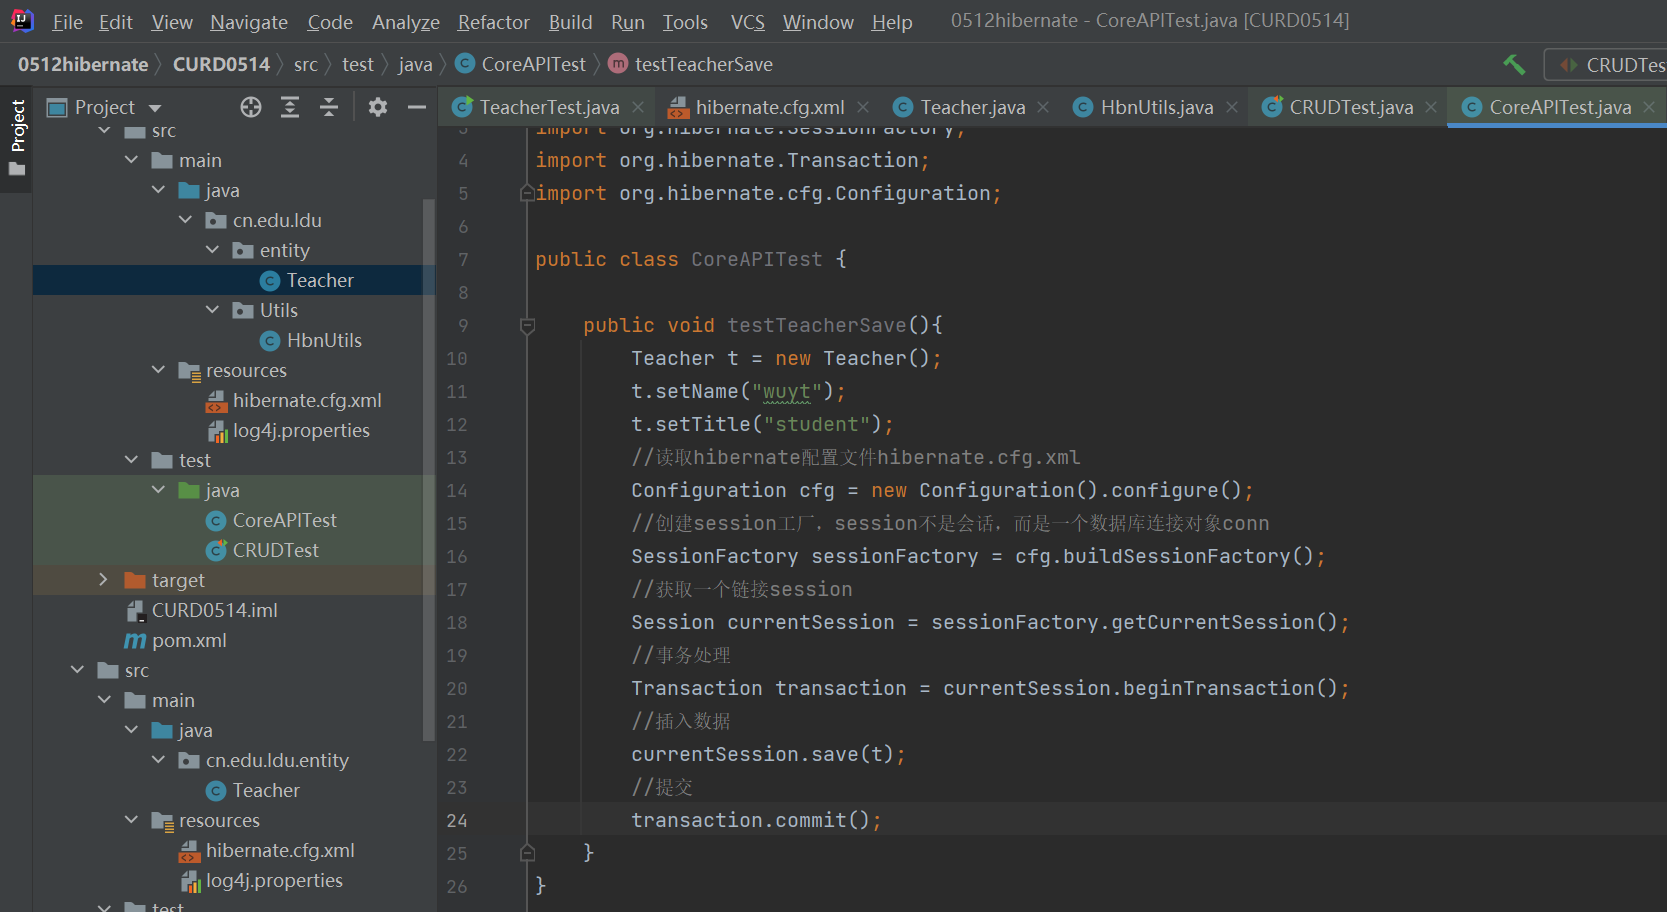Close the CoreAPITest.java tab
This screenshot has width=1667, height=912.
pyautogui.click(x=1649, y=107)
